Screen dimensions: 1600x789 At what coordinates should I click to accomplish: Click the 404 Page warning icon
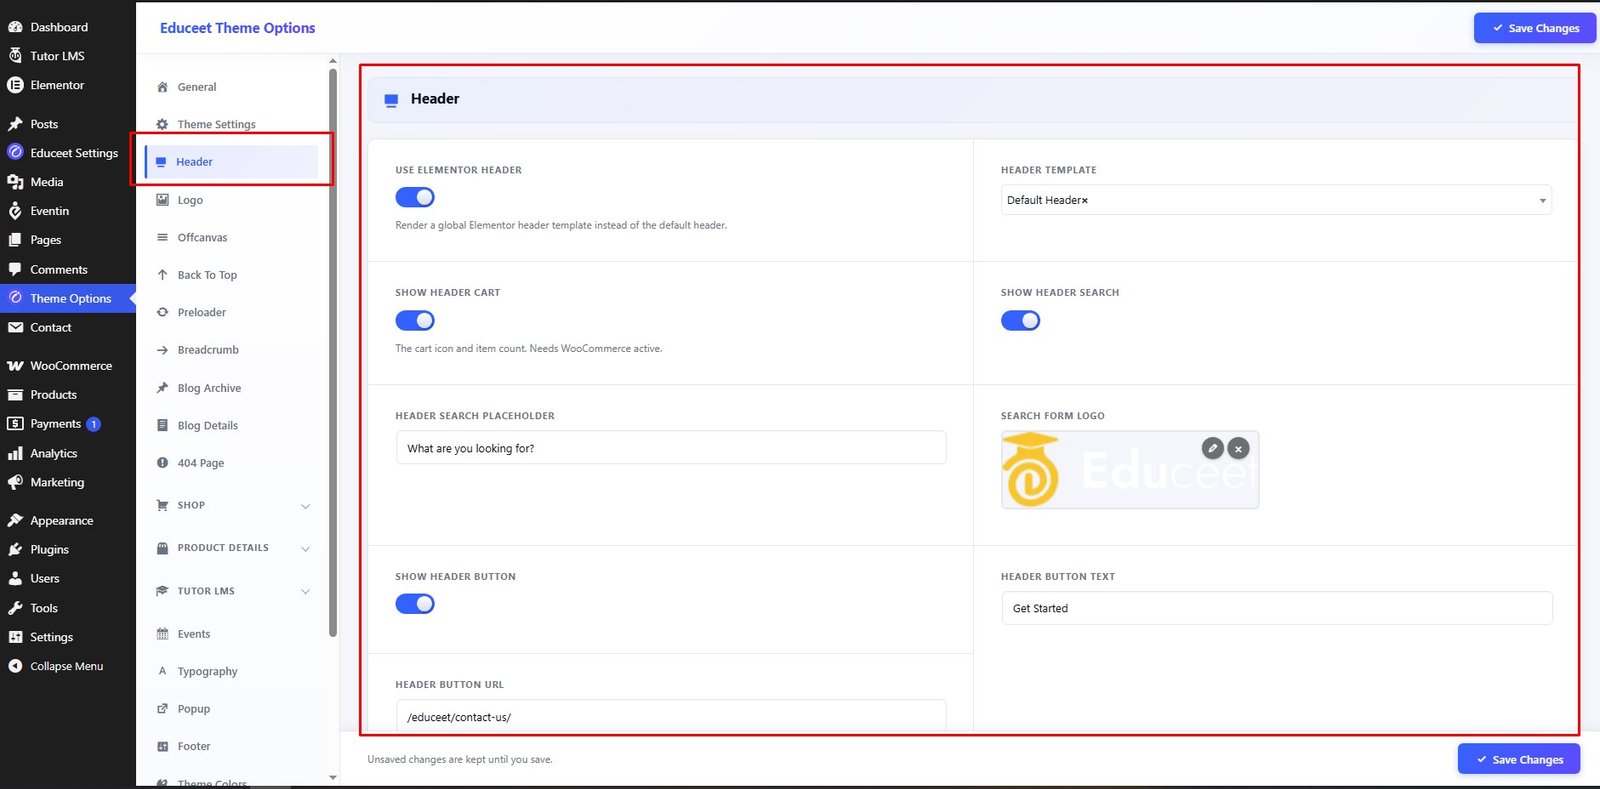click(162, 463)
